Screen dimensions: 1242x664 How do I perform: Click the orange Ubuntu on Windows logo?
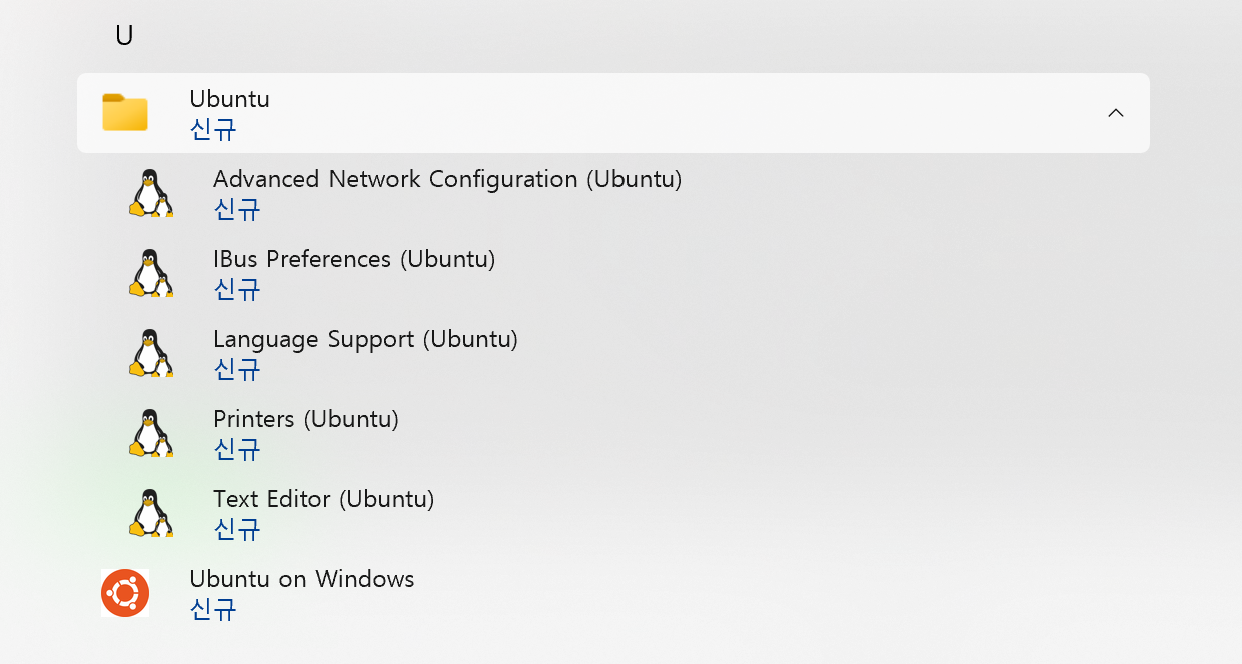pyautogui.click(x=125, y=593)
